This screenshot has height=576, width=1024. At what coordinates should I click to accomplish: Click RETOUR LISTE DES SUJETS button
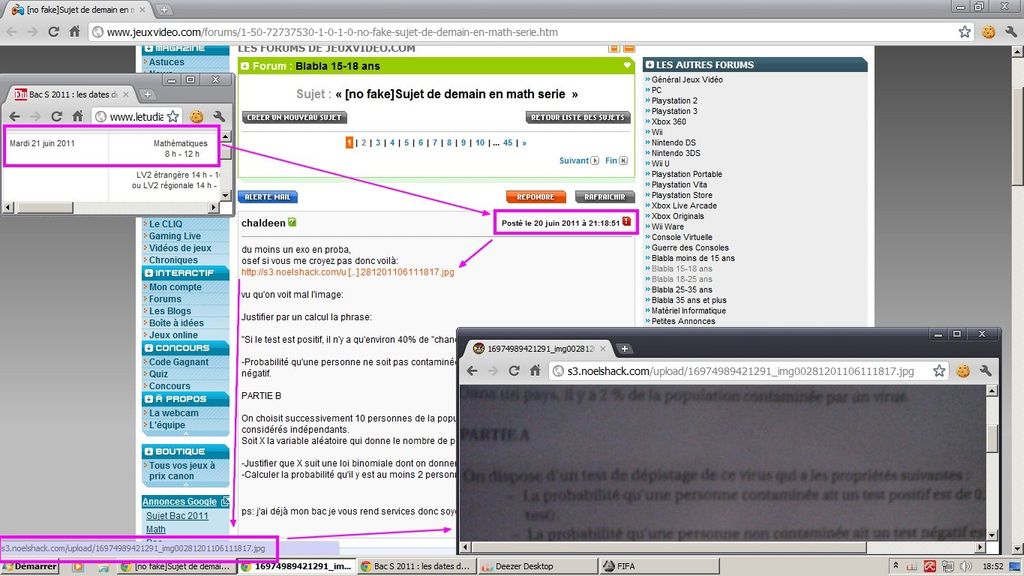point(578,118)
